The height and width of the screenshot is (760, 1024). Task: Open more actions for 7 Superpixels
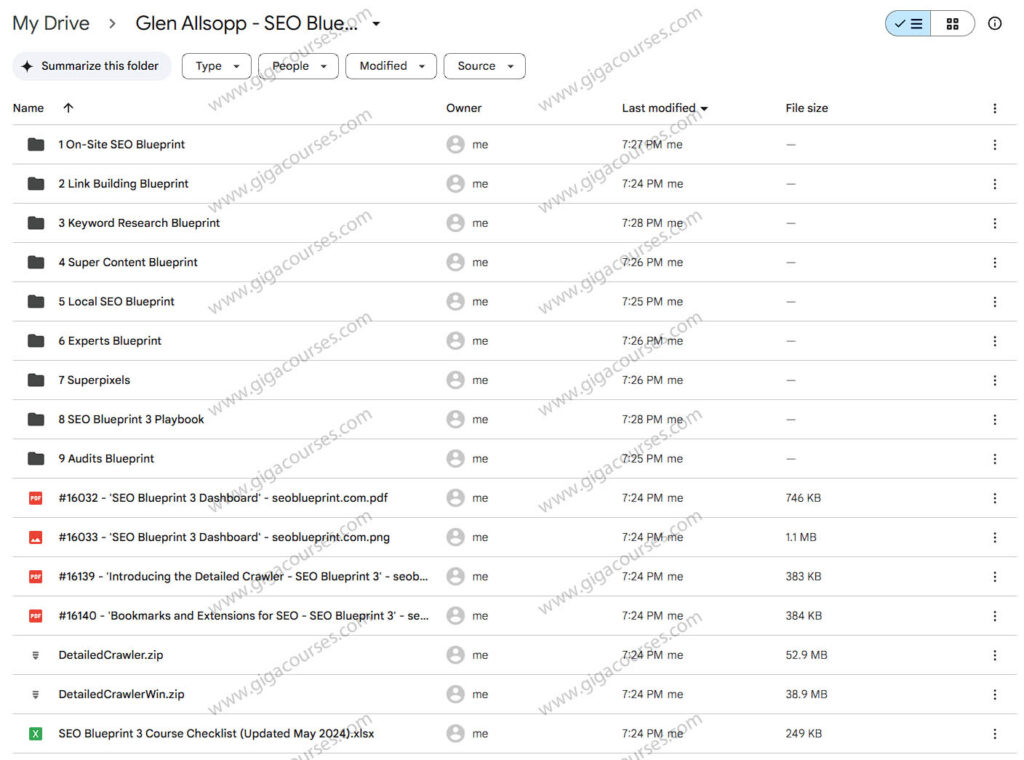pos(994,379)
